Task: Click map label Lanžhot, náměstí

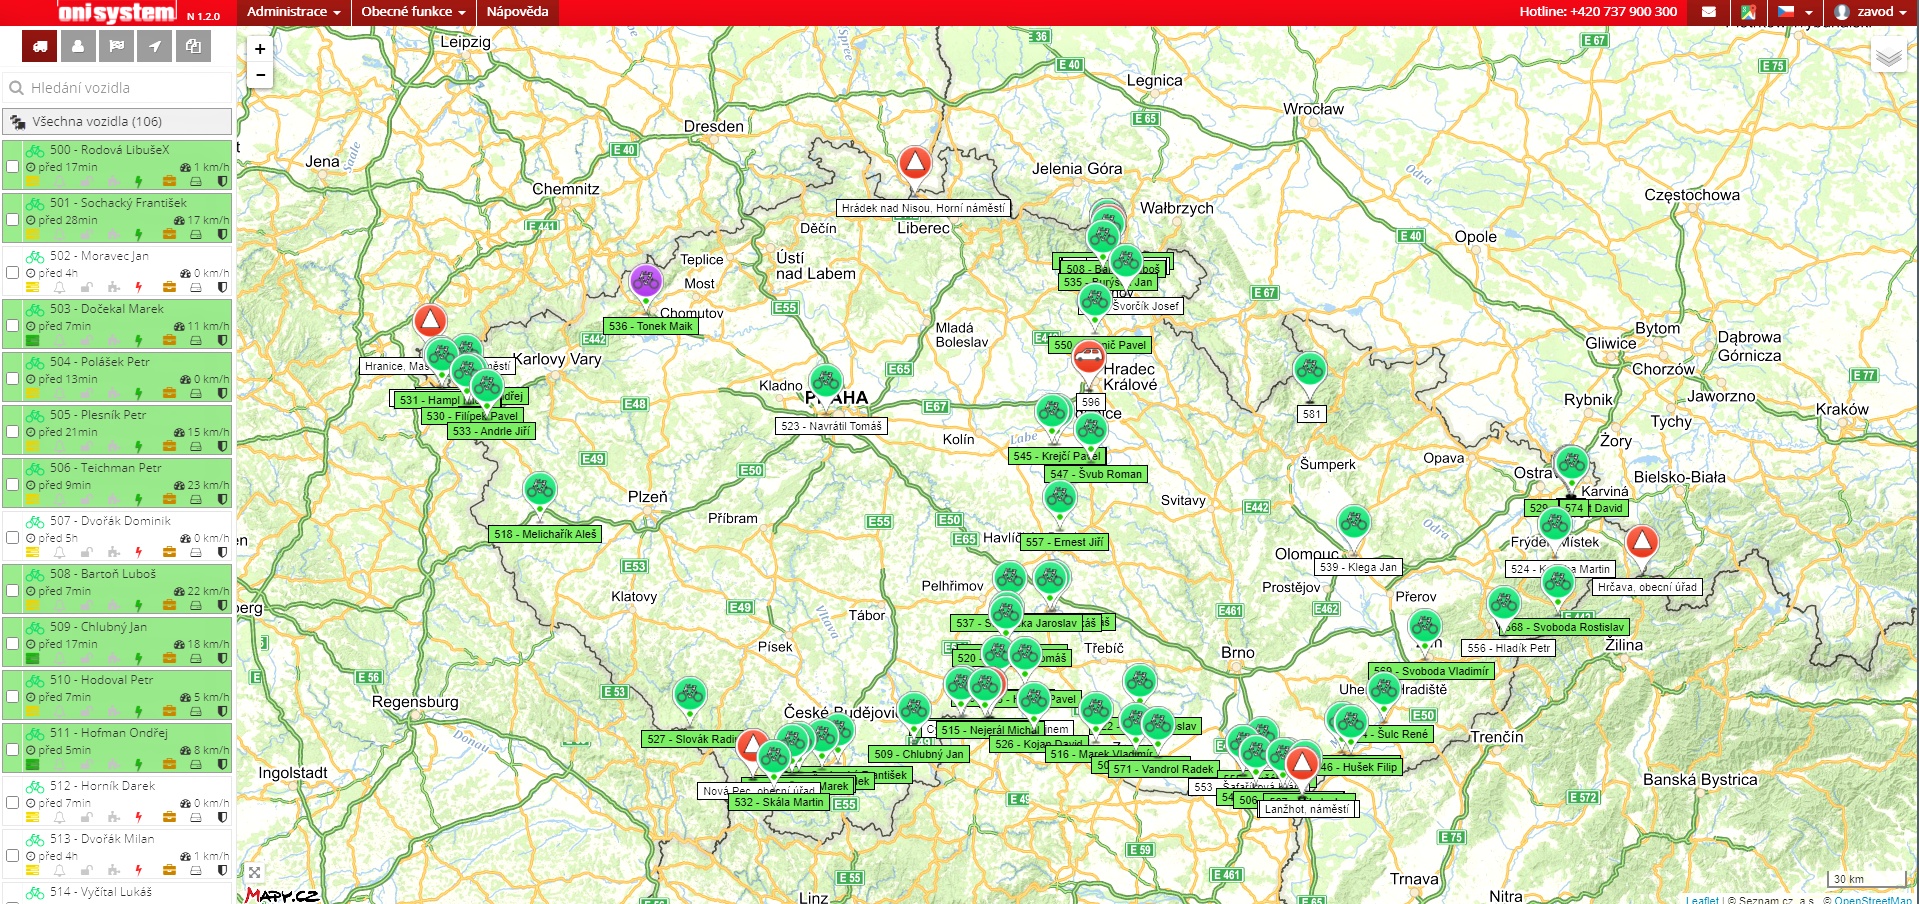Action: pyautogui.click(x=1307, y=809)
